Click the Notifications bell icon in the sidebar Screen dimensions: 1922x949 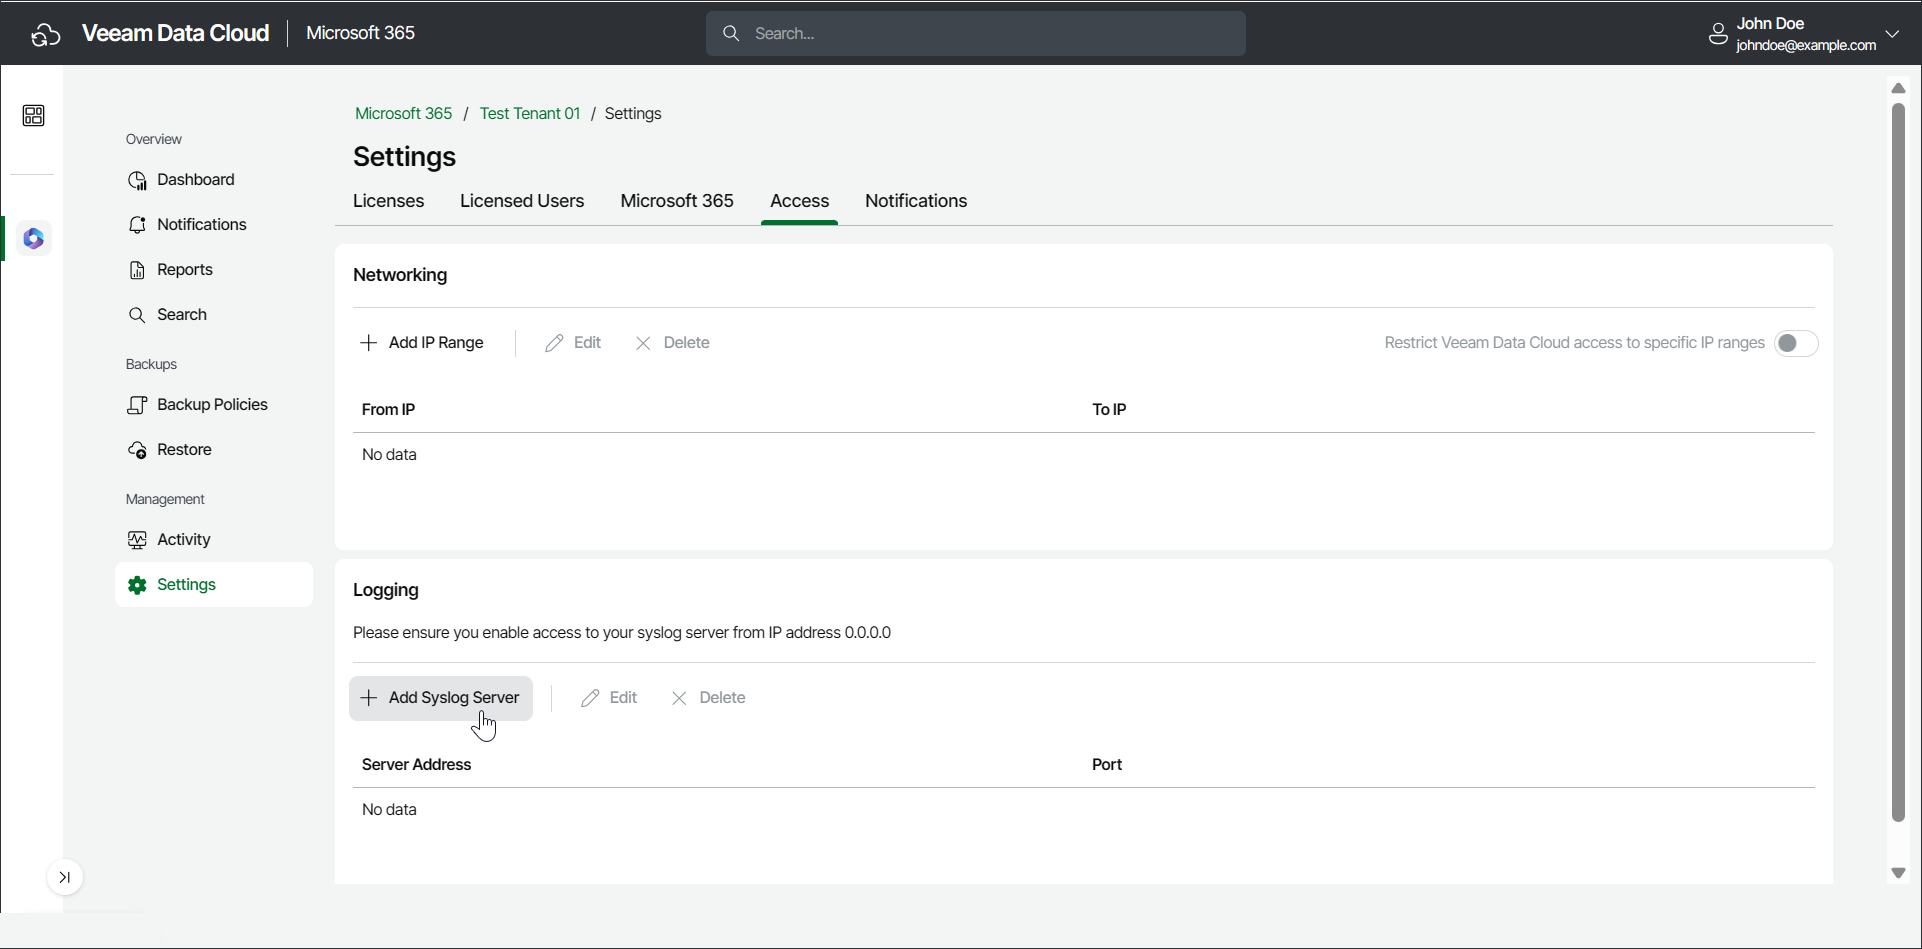click(138, 225)
